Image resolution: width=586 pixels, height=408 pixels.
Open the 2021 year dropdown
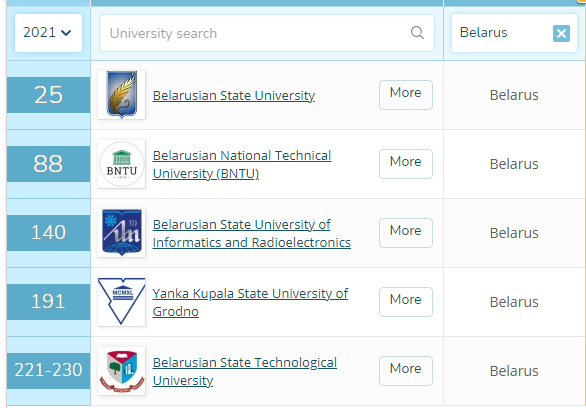[48, 33]
